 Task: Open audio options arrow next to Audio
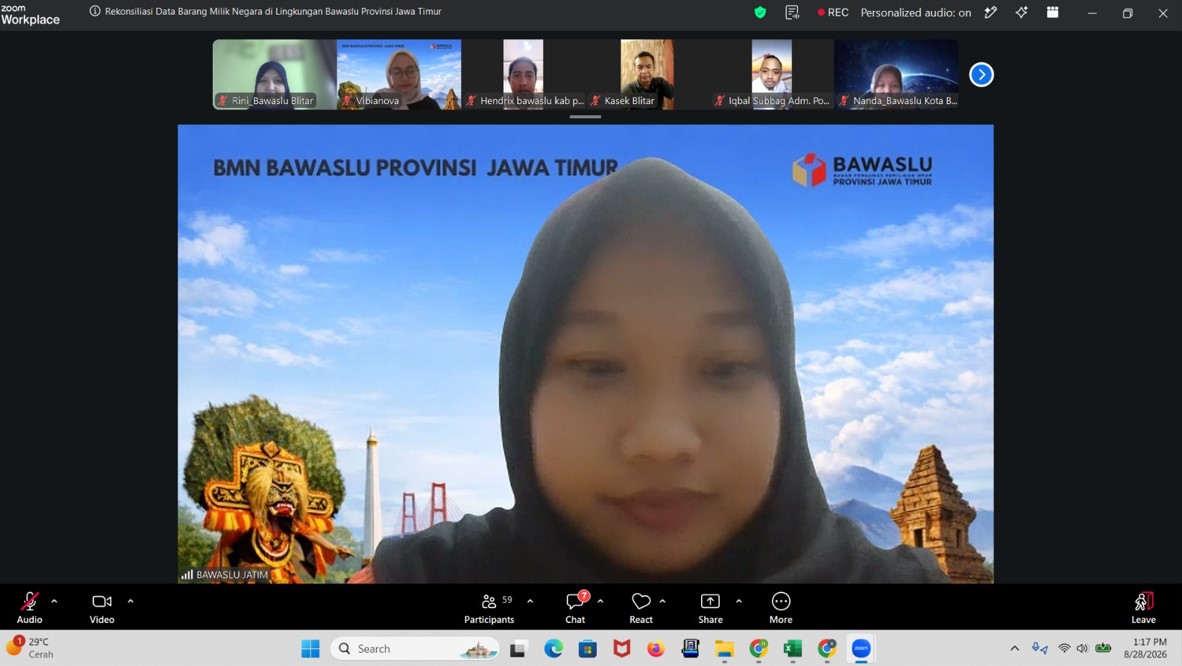(54, 601)
